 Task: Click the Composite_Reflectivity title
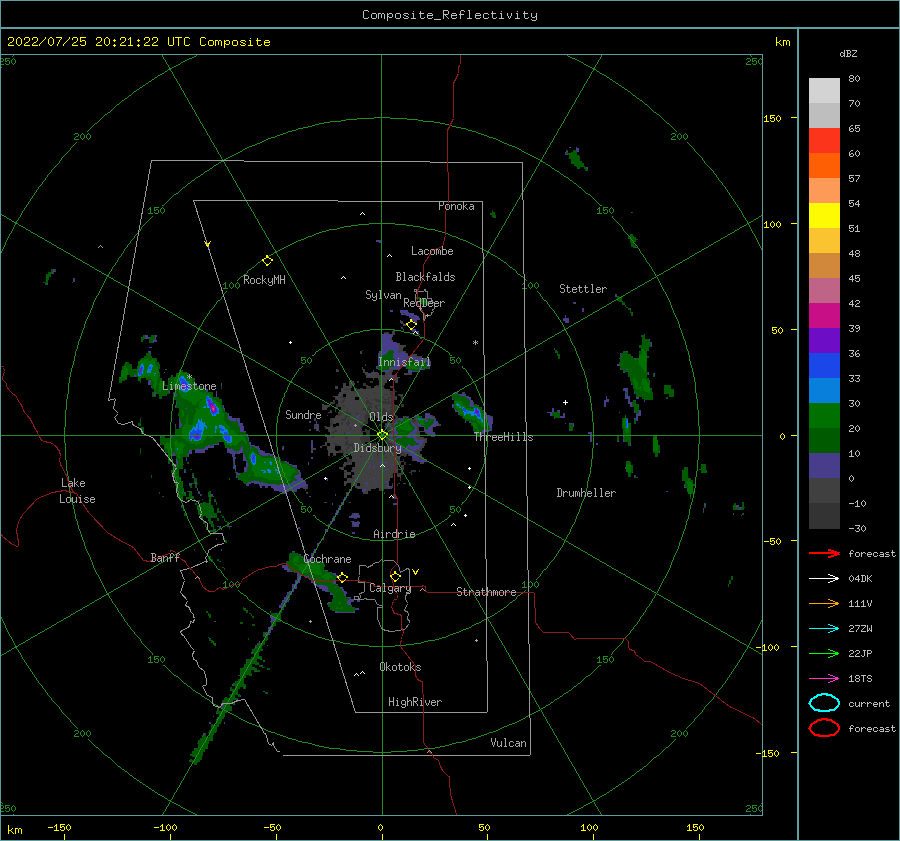450,15
